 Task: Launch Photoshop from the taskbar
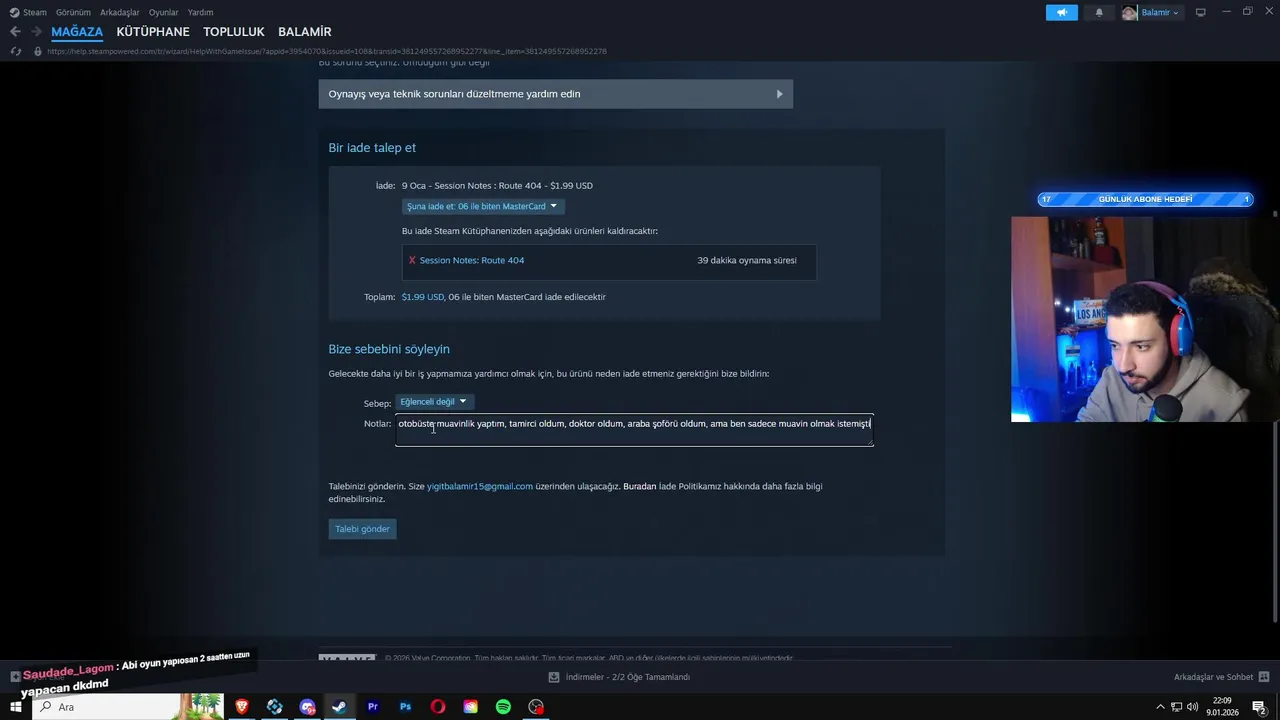[x=405, y=707]
